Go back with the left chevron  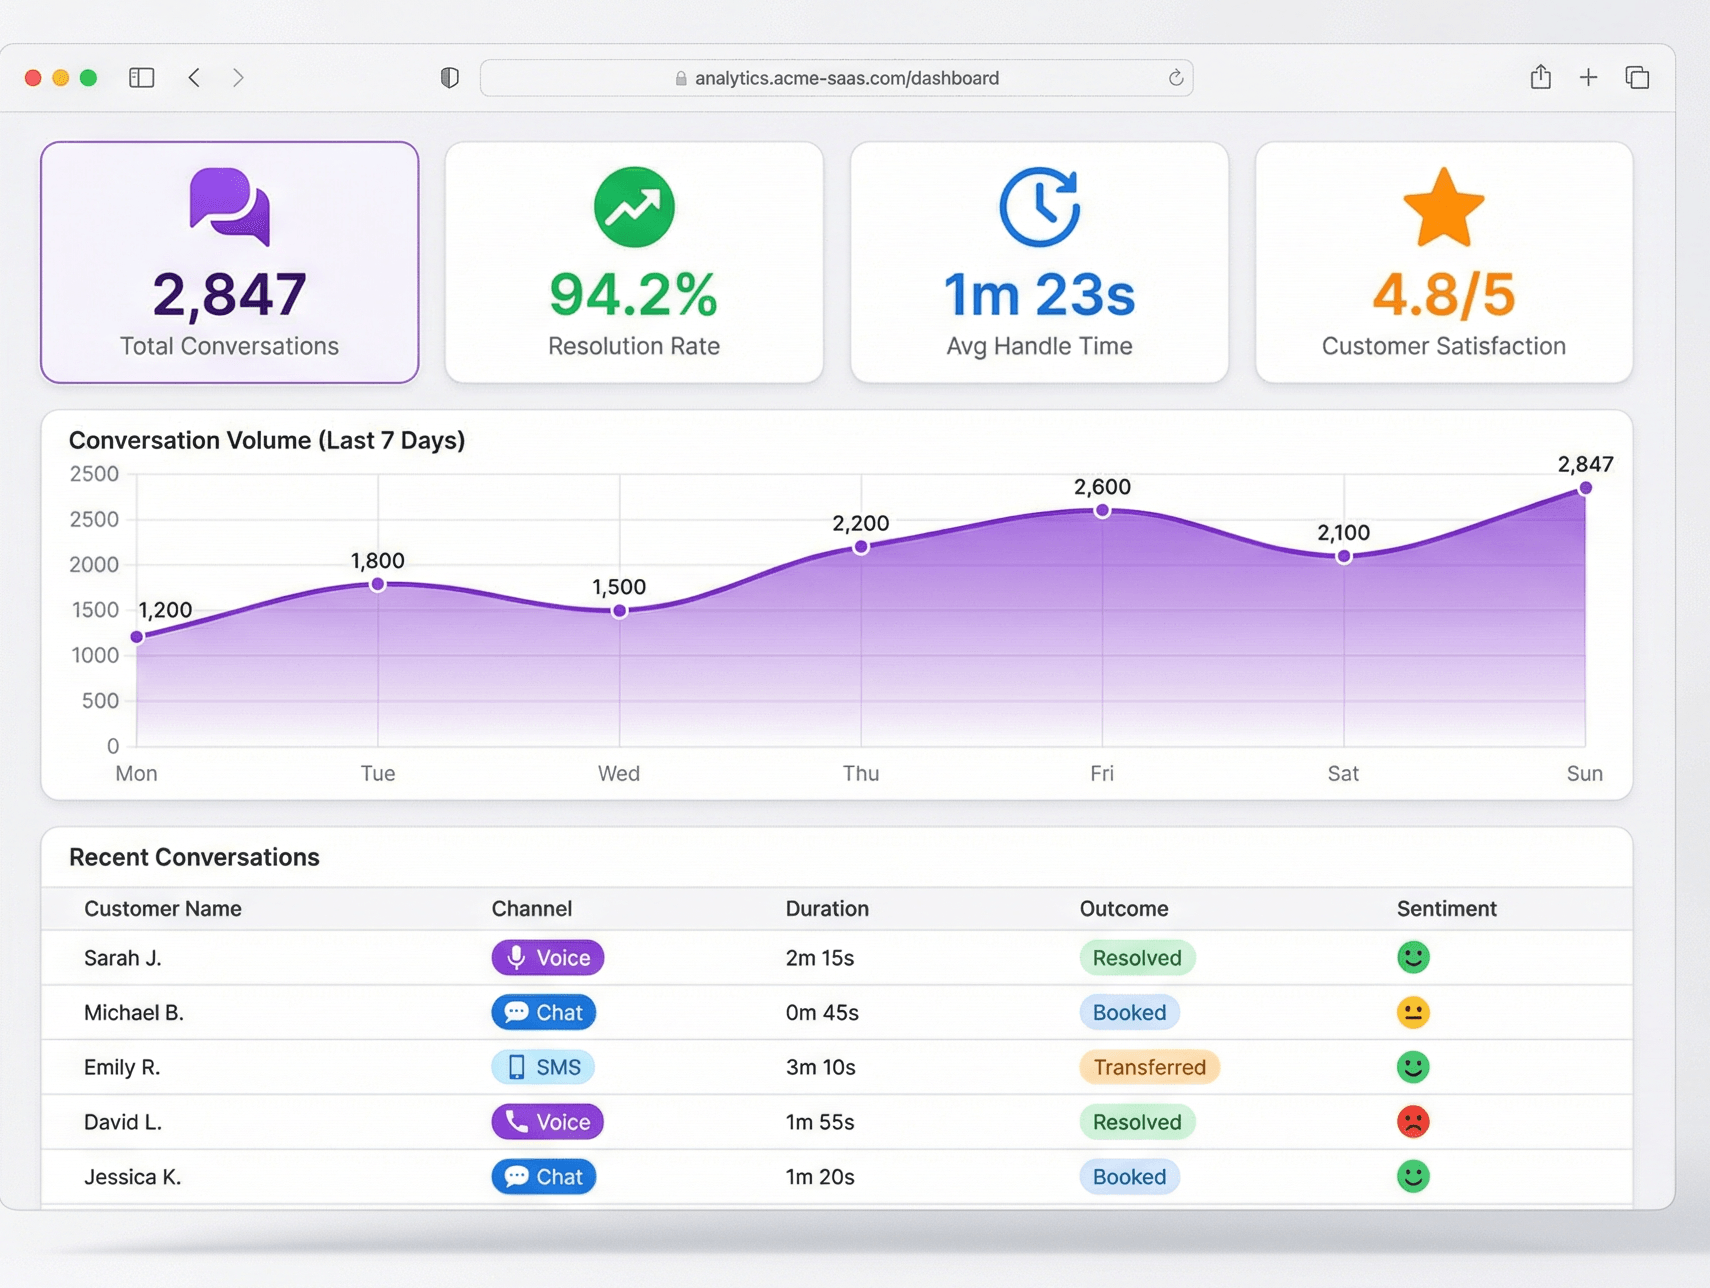(x=194, y=78)
